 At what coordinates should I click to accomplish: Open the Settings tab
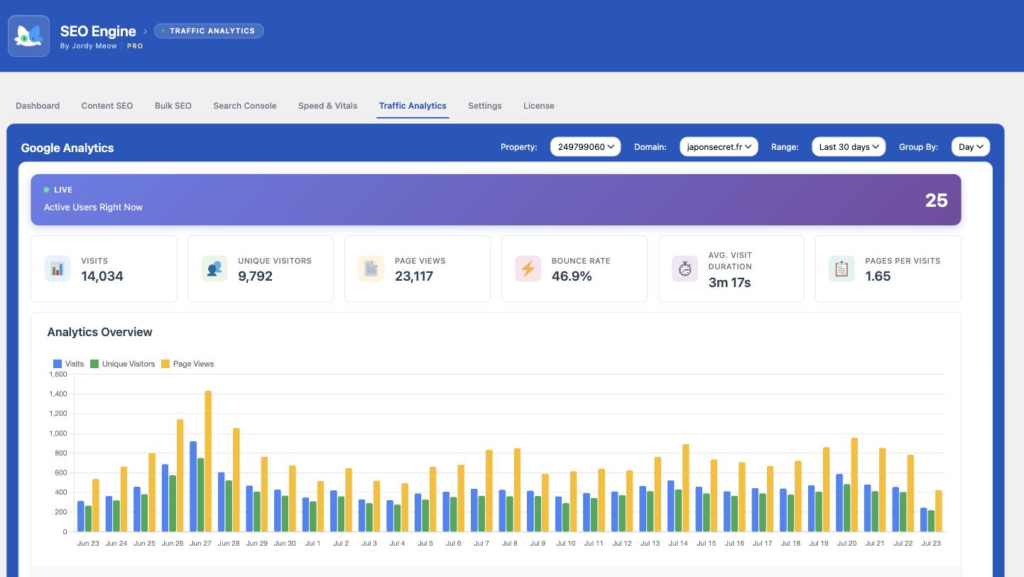pyautogui.click(x=485, y=106)
